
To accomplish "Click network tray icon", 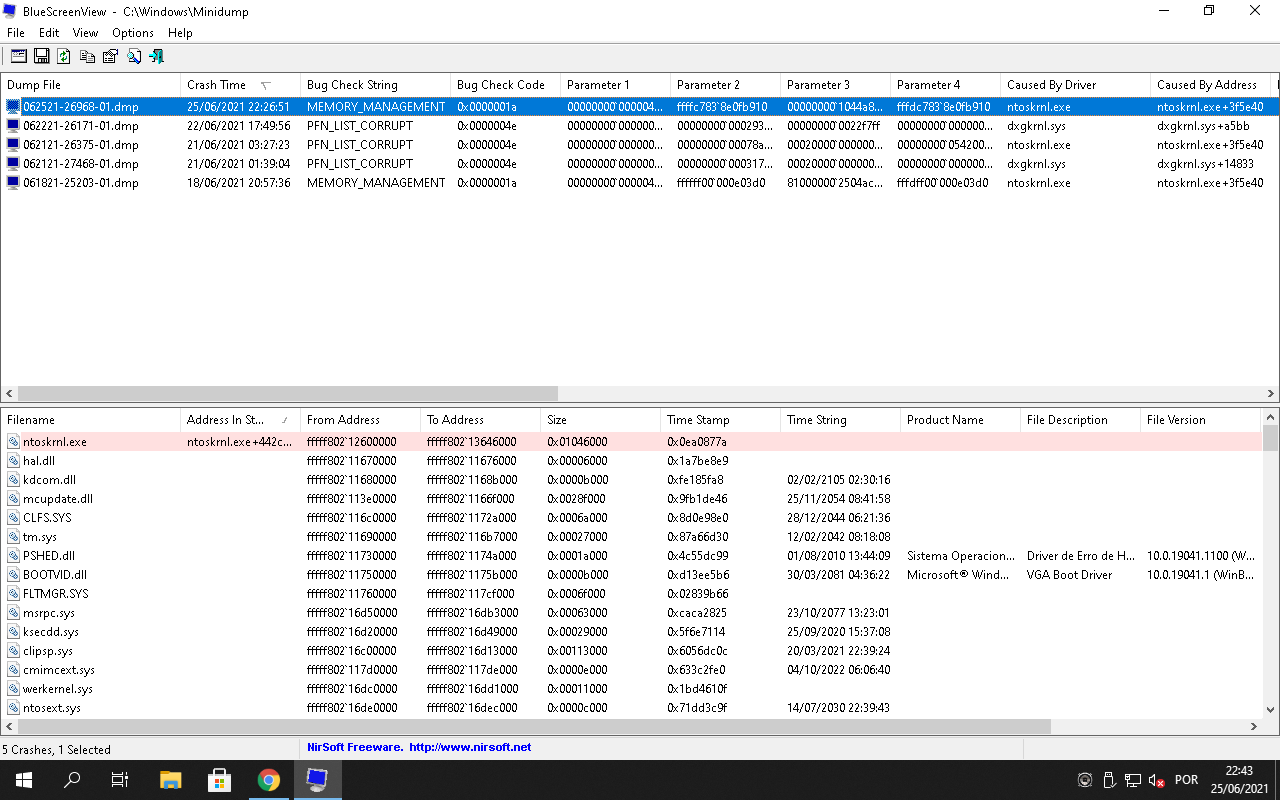I will click(1132, 780).
